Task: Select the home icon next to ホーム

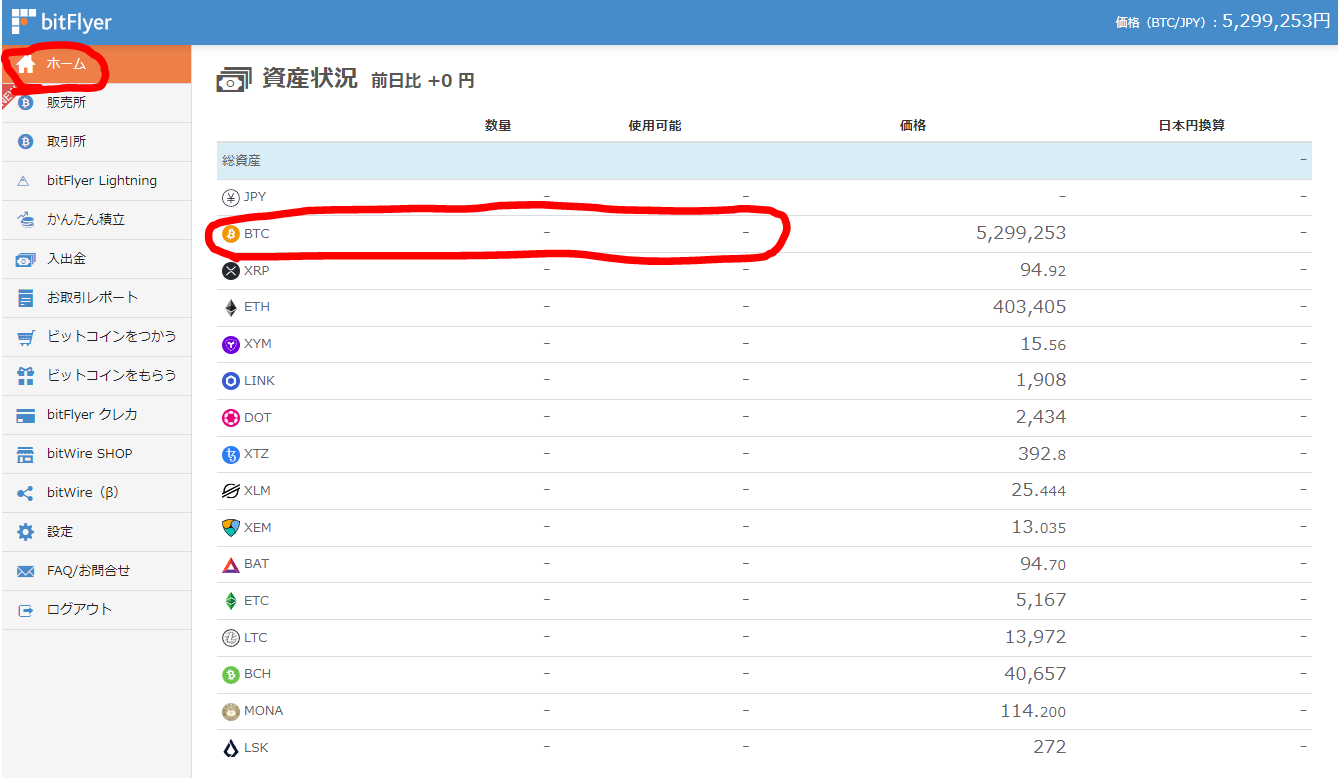Action: tap(25, 64)
